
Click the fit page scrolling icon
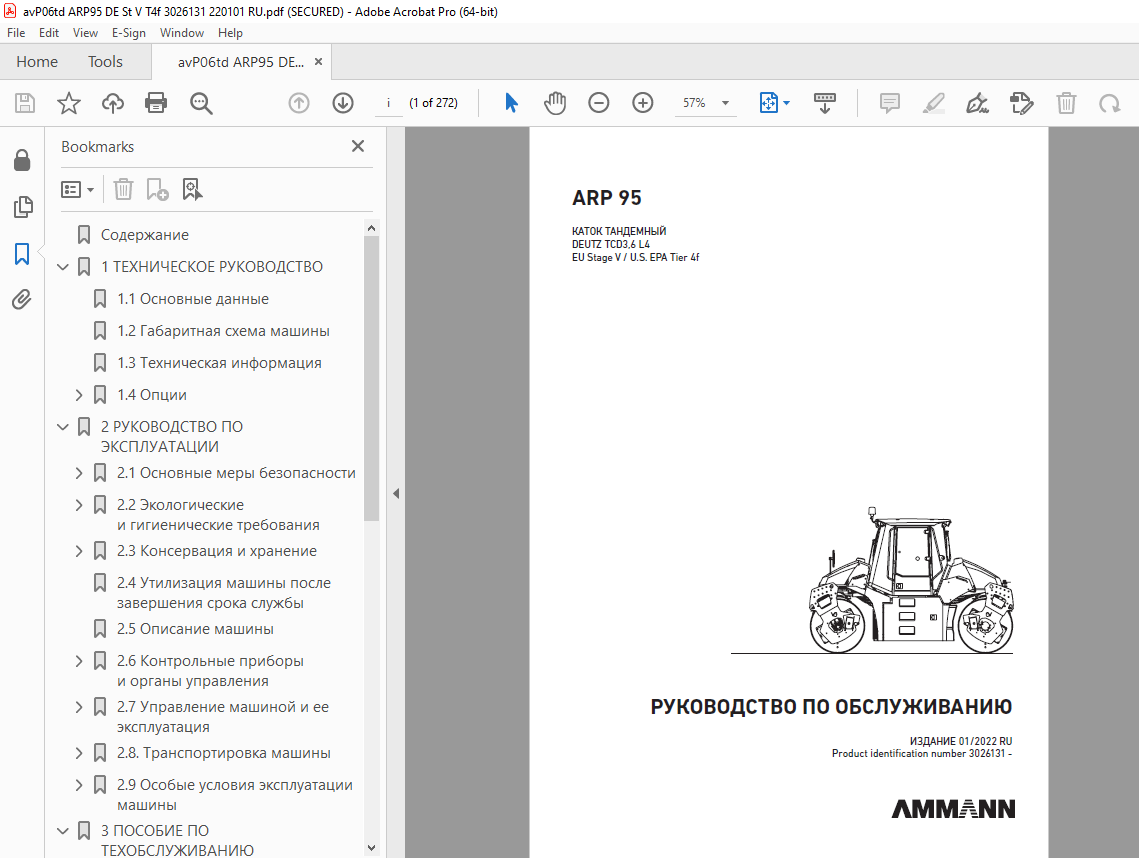pyautogui.click(x=769, y=103)
